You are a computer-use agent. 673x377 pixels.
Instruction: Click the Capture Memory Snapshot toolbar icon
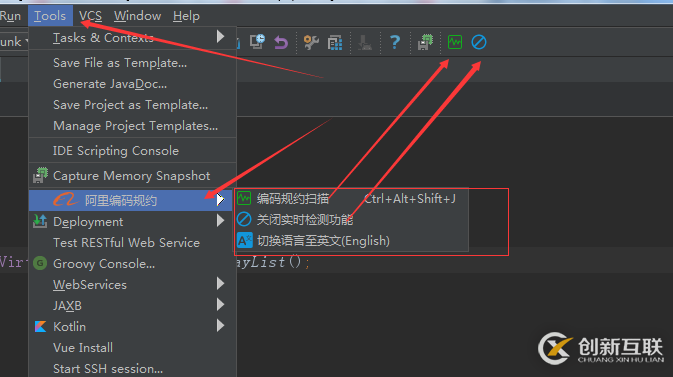click(425, 43)
